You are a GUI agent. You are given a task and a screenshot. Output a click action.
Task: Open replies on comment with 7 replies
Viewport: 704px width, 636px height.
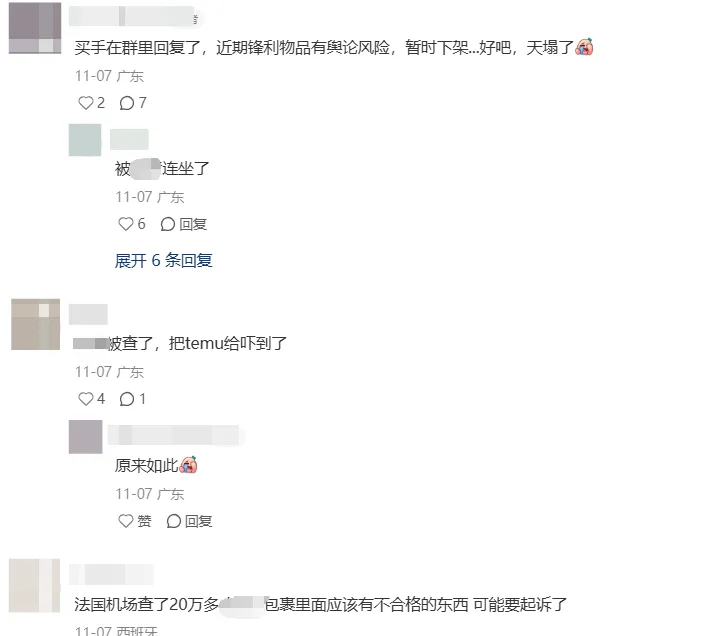click(133, 103)
